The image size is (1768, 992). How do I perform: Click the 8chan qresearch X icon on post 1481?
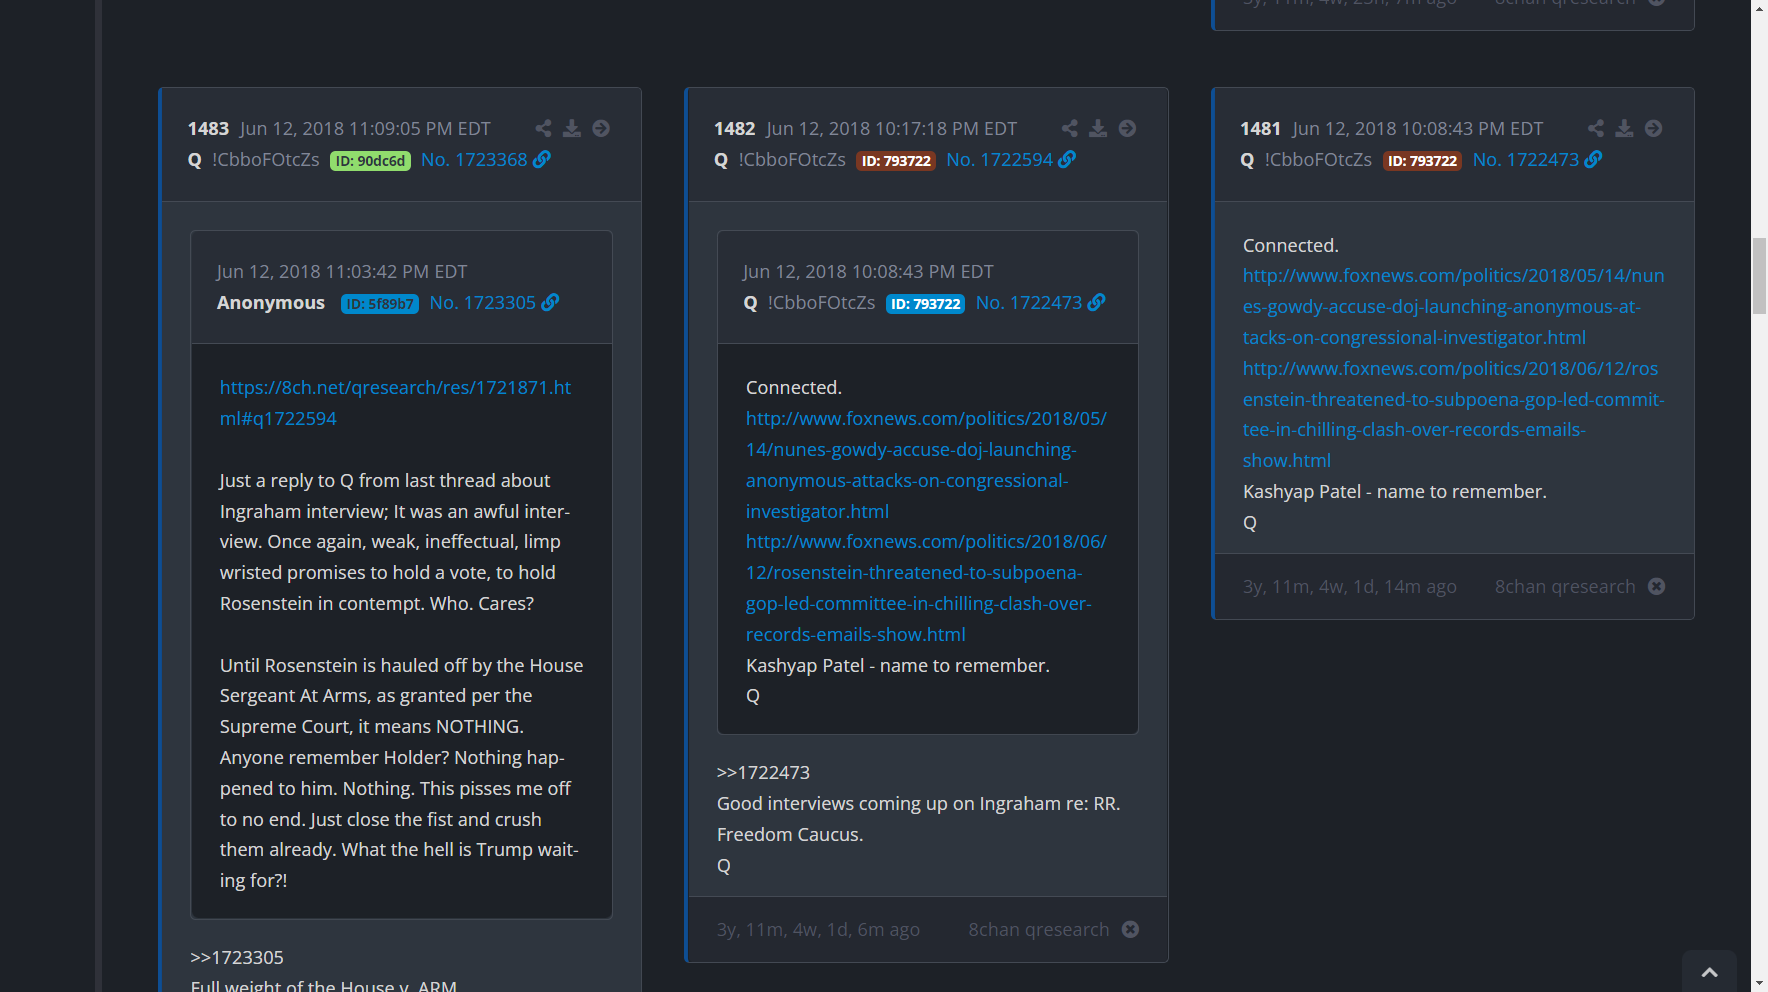(1657, 586)
